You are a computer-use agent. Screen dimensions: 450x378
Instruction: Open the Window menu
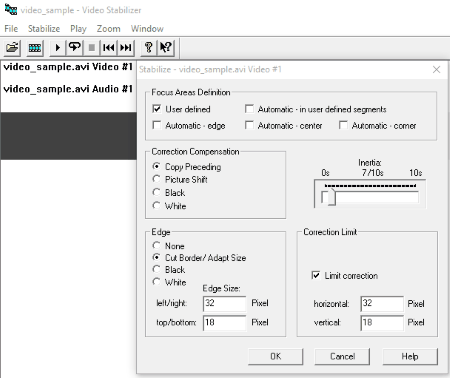147,29
